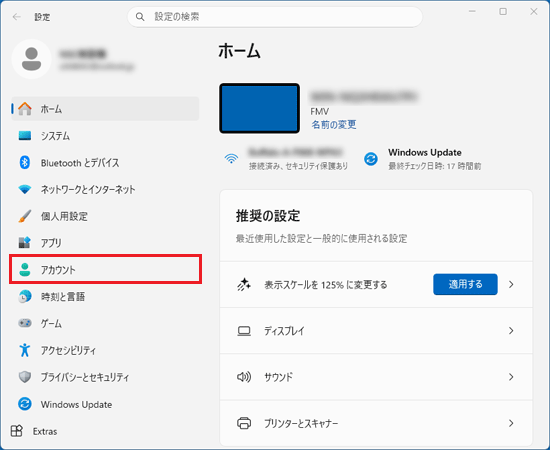The height and width of the screenshot is (450, 550).
Task: Open the ネットワークとインターネット menu label
Action: coord(88,189)
